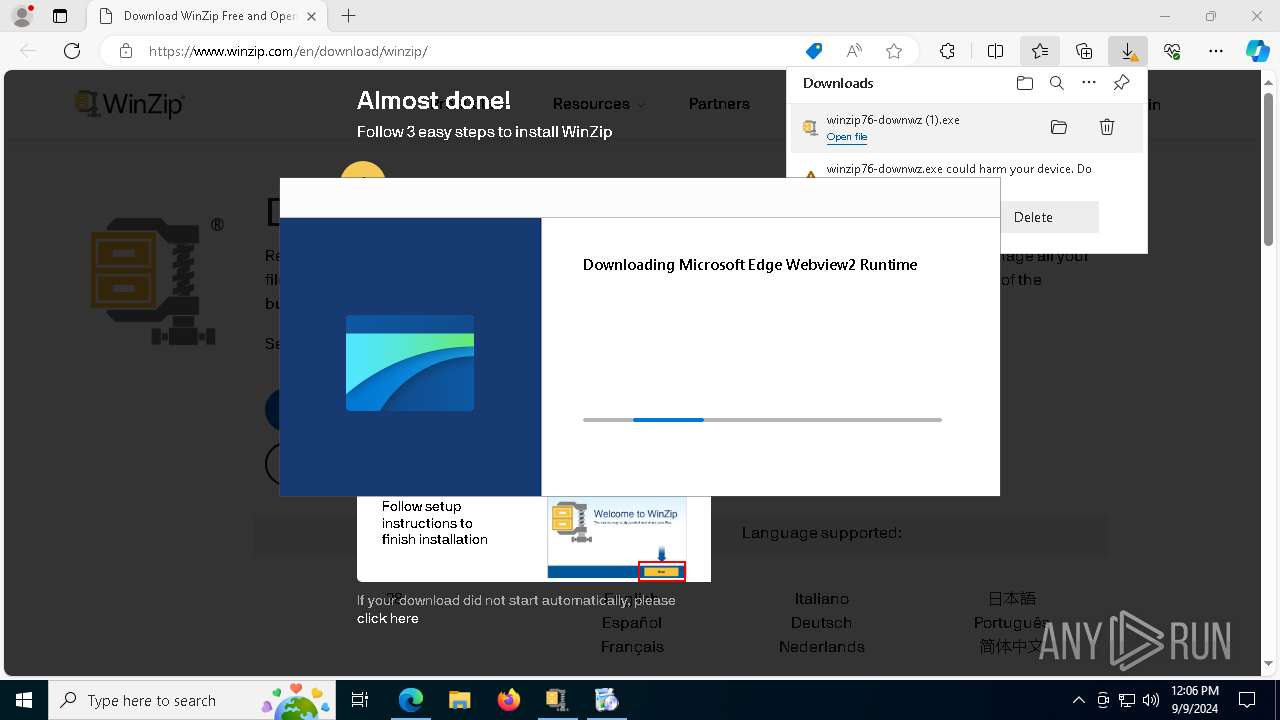Show hidden system tray icons
The image size is (1280, 720).
coord(1078,700)
